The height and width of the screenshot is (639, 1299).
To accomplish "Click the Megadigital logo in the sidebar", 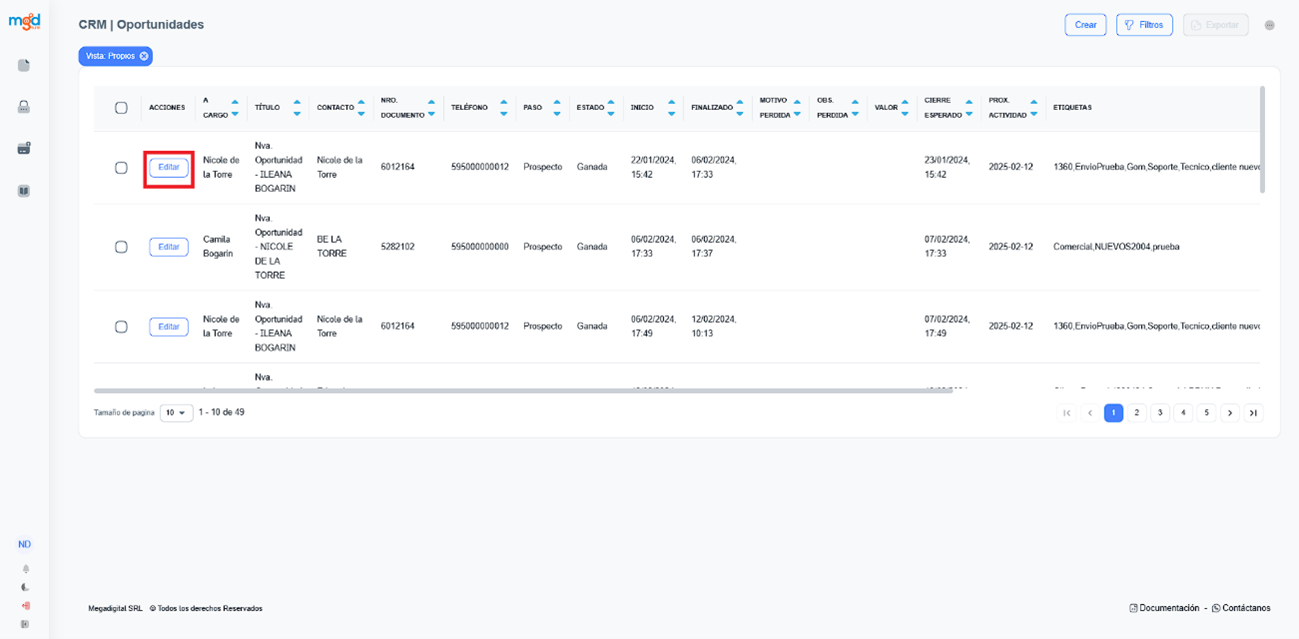I will 24,22.
